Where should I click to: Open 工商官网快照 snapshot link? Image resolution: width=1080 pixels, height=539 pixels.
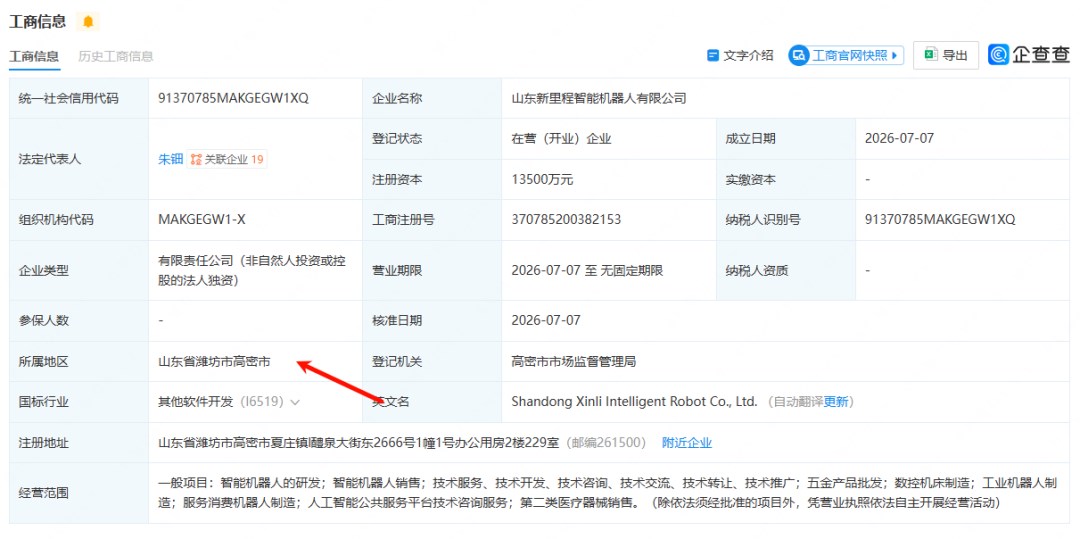846,56
